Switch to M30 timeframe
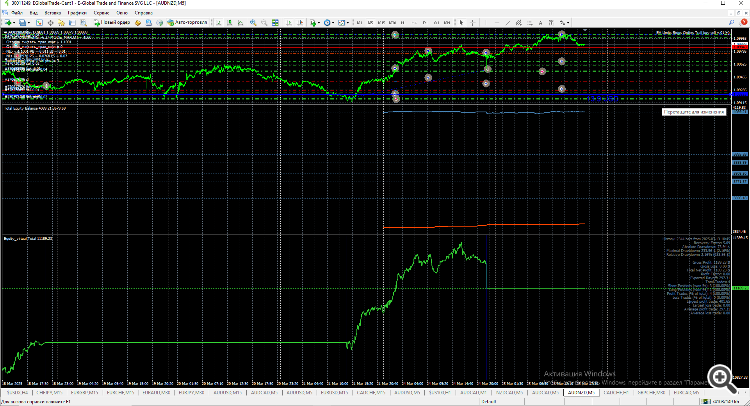Screen dimensions: 750x406 [392, 22]
